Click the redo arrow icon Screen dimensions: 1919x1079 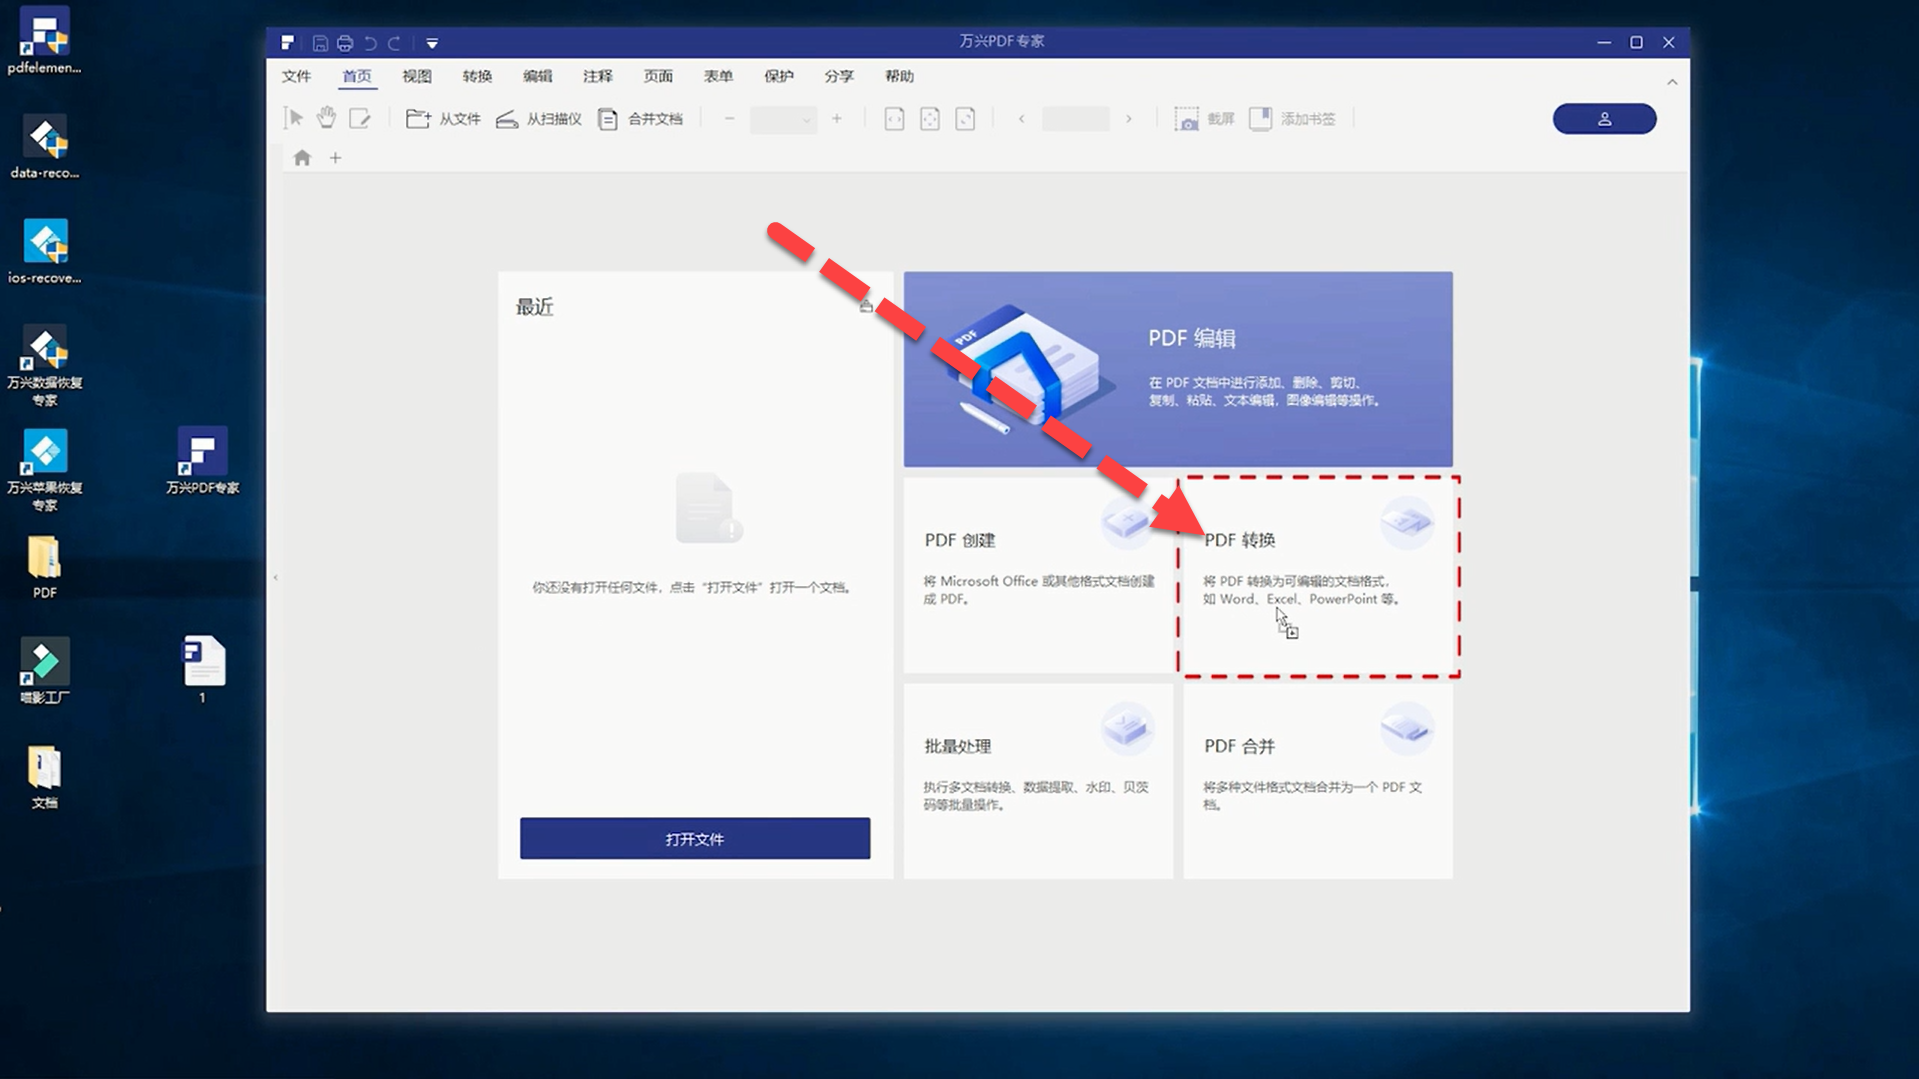tap(395, 43)
